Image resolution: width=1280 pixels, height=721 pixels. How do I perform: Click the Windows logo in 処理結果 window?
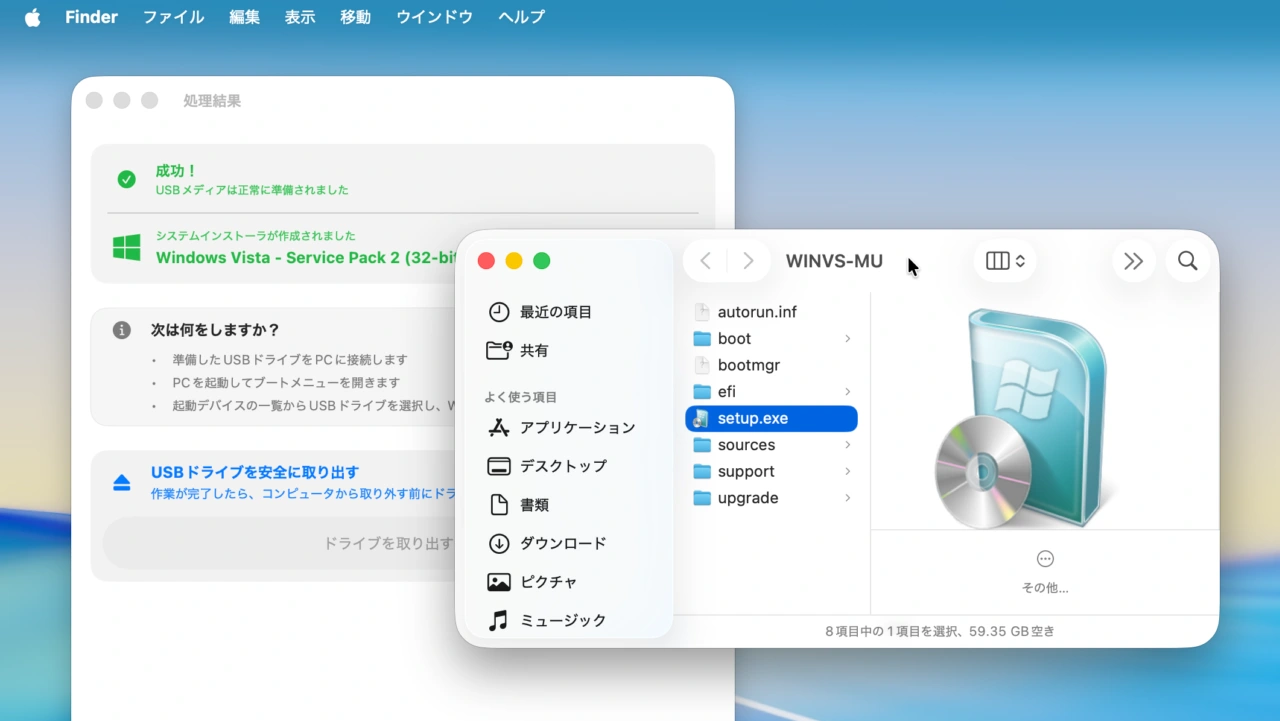pos(126,247)
